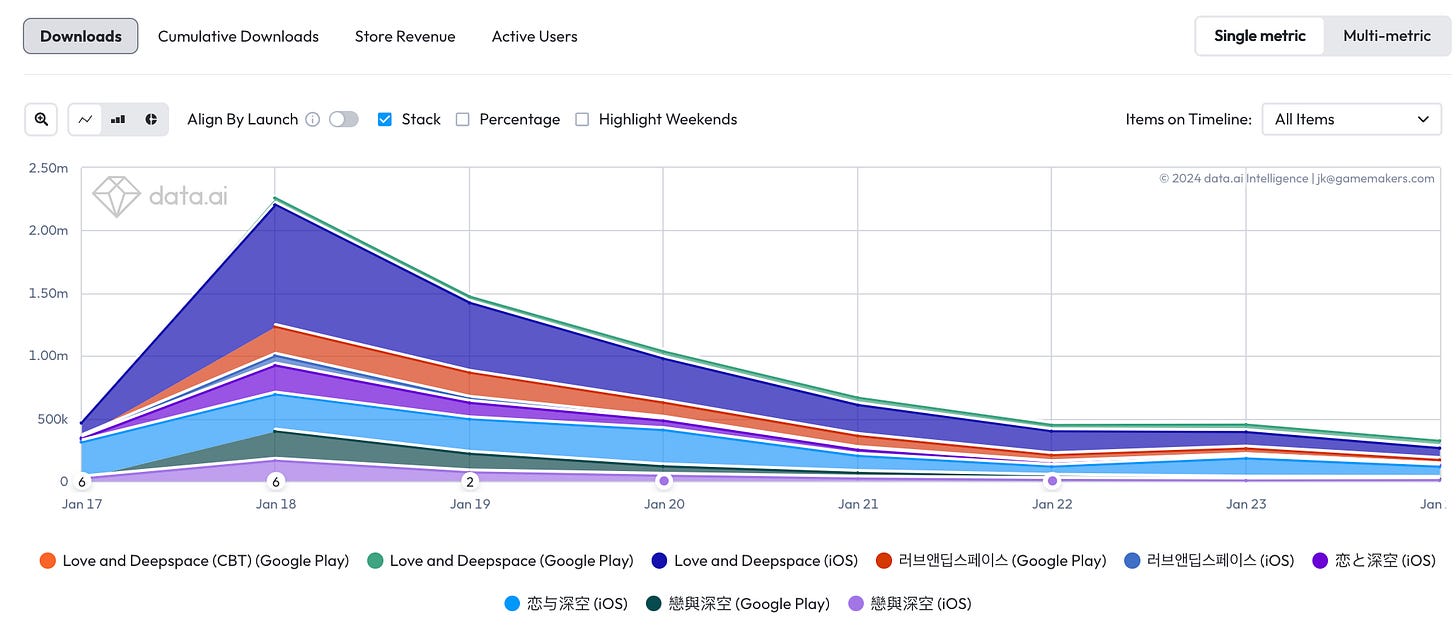
Task: Open the Cumulative Downloads tab
Action: (x=238, y=36)
